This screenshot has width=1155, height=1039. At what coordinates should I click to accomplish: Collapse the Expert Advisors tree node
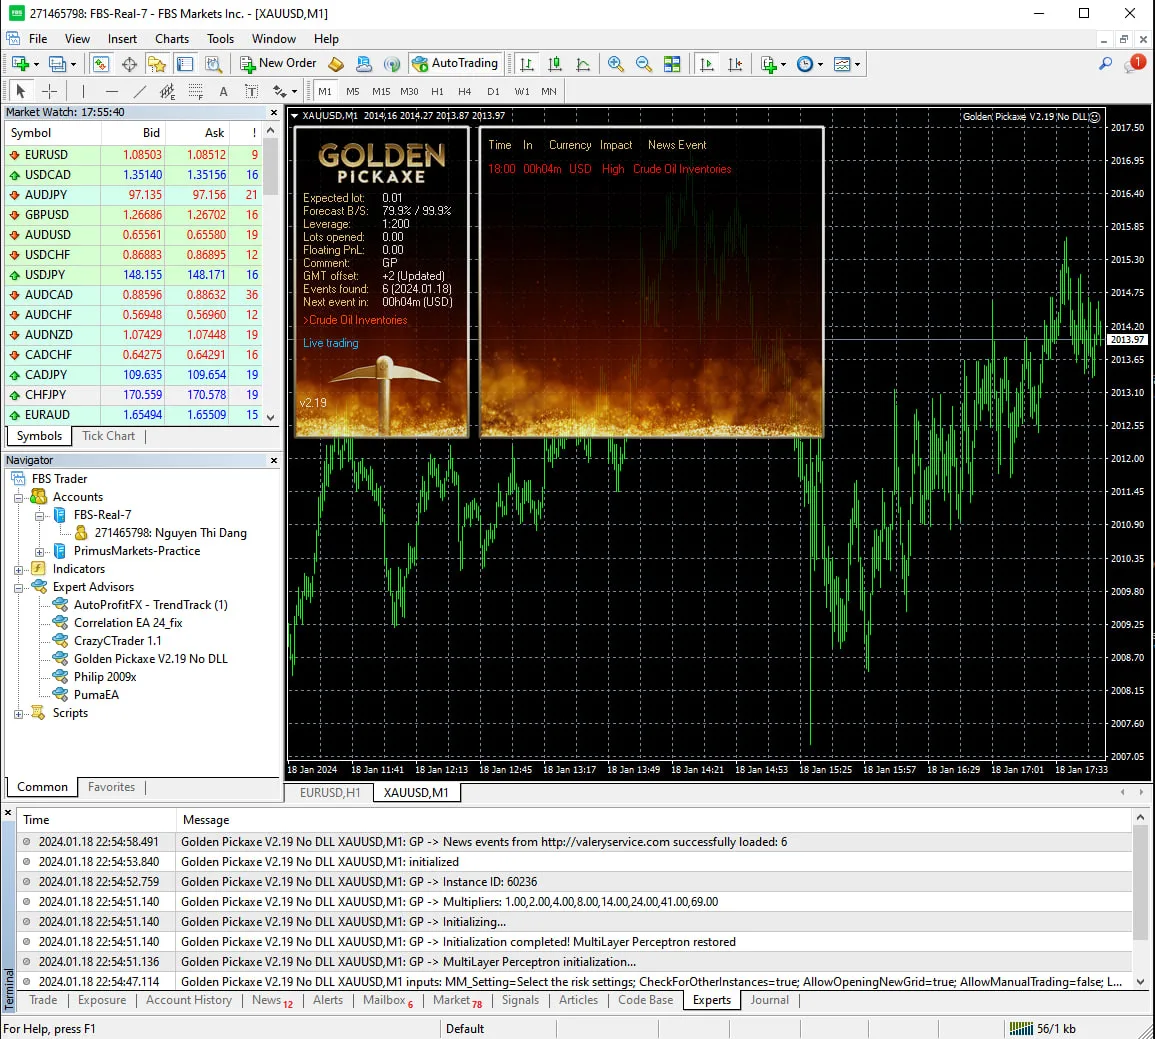[x=19, y=588]
